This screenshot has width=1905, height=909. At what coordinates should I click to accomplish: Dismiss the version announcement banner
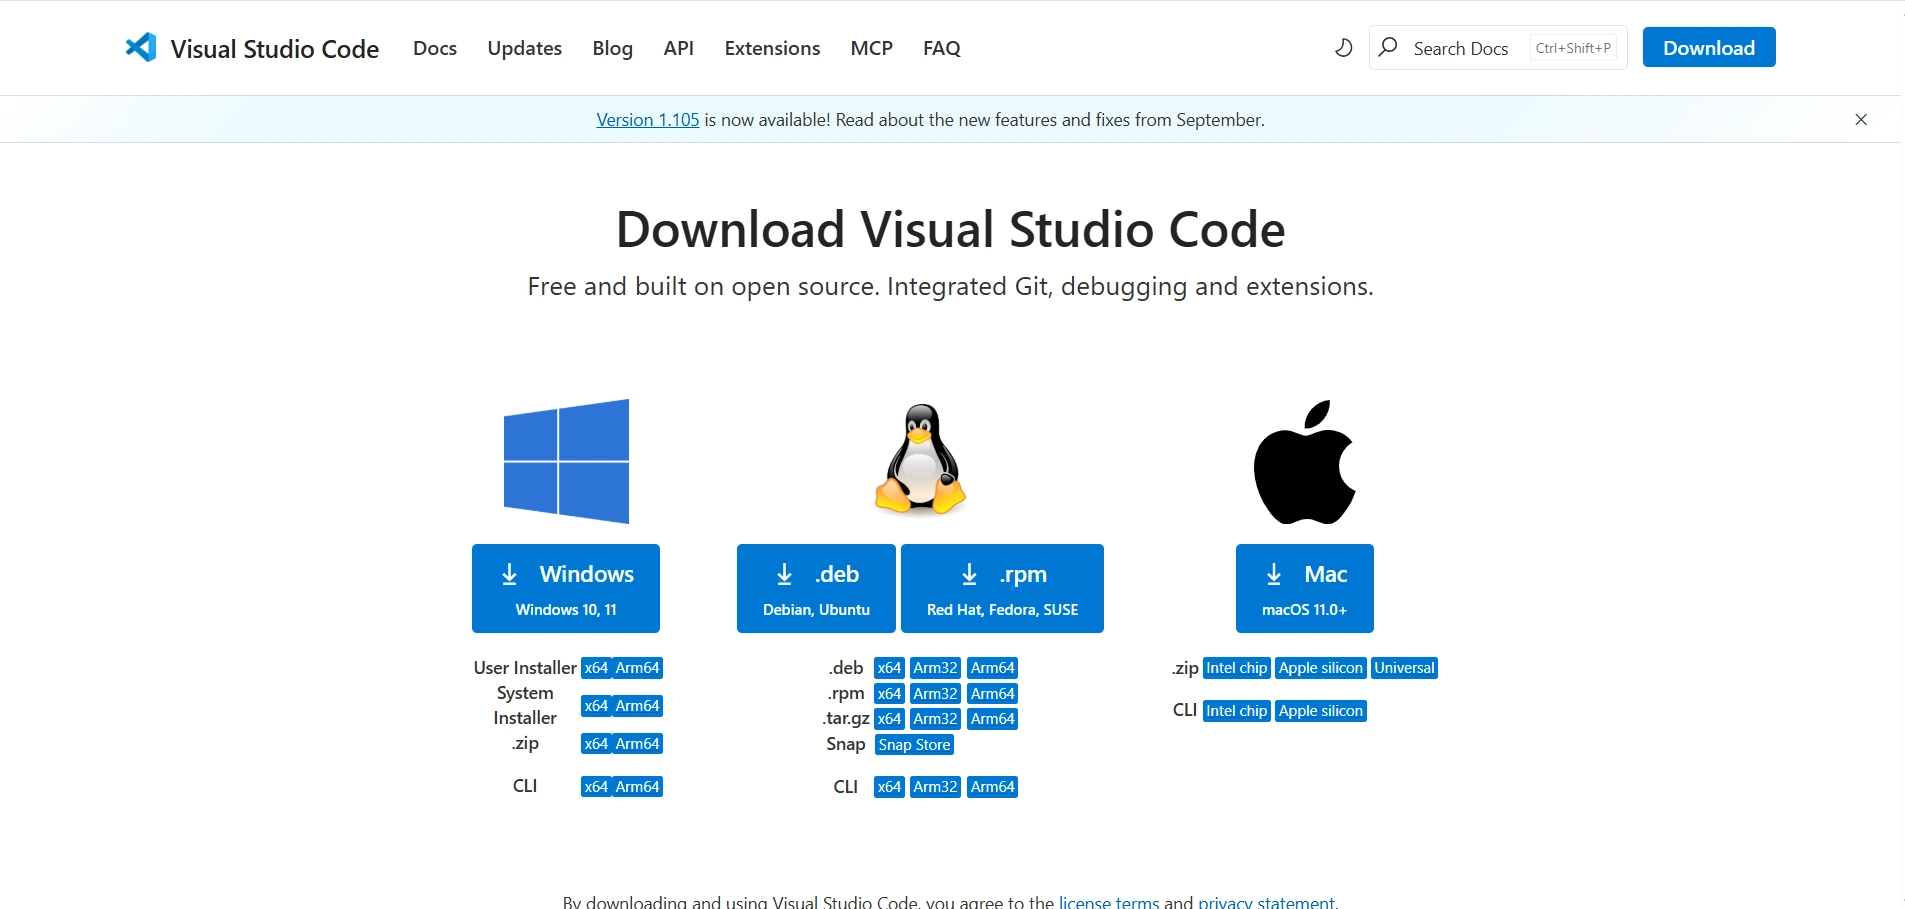coord(1860,119)
